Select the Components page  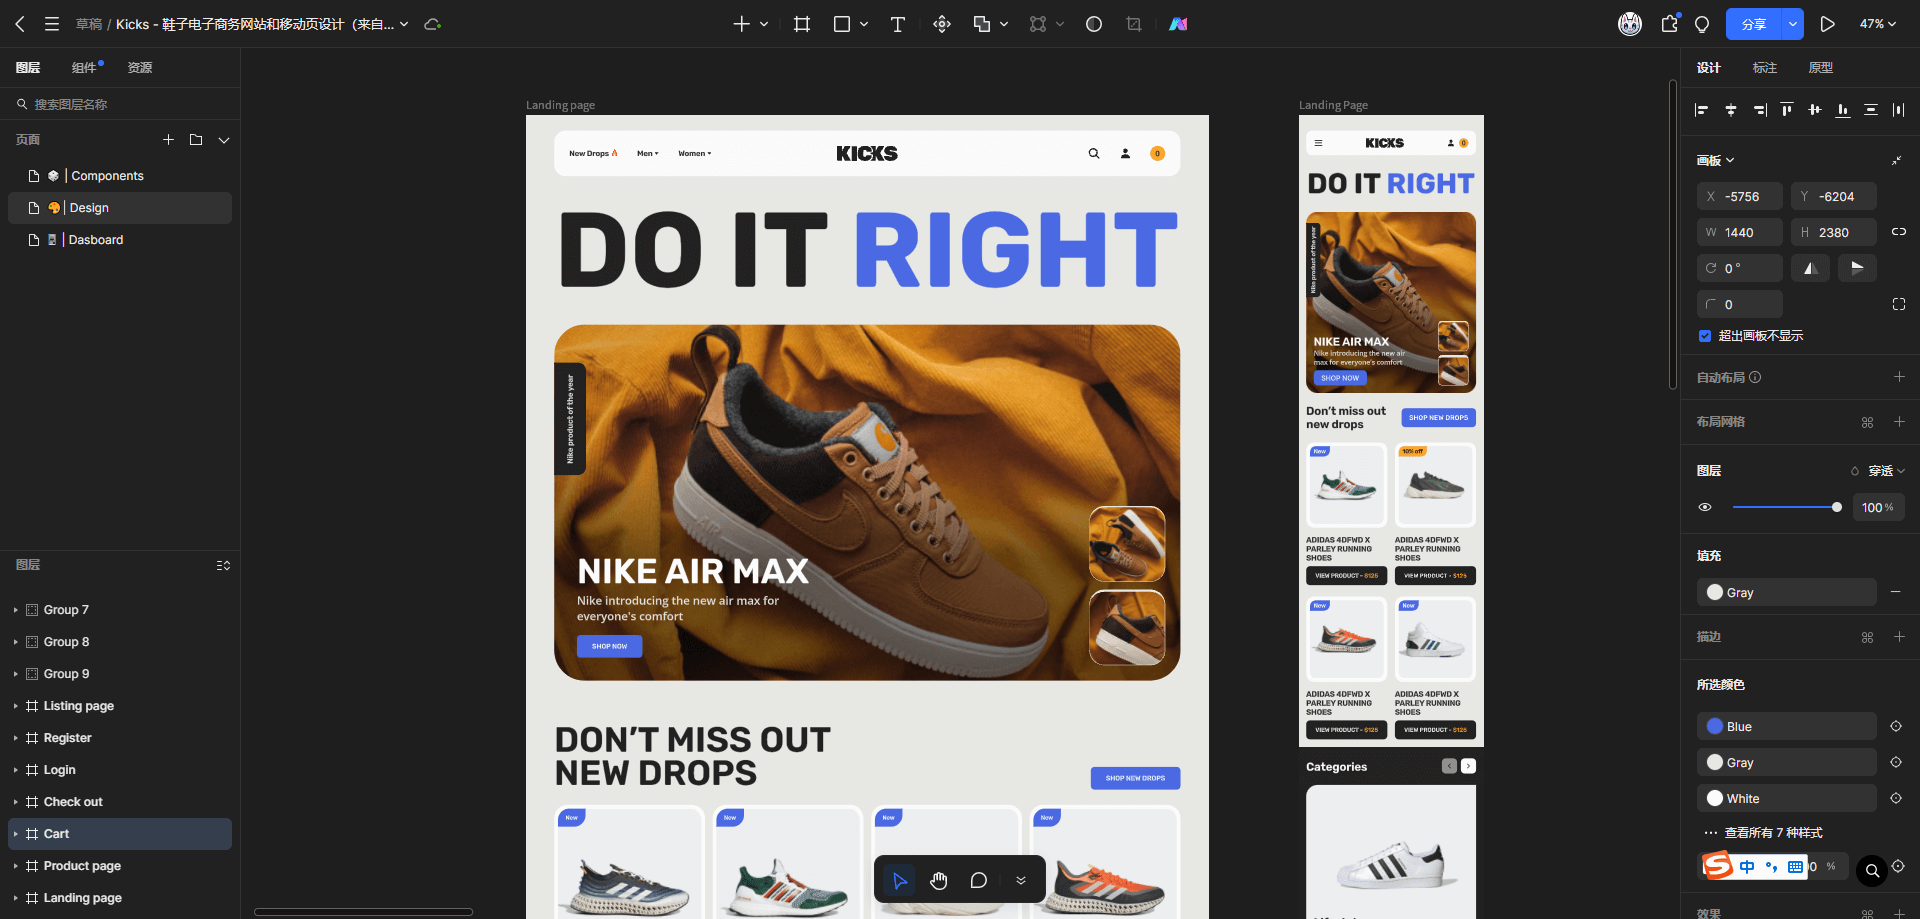point(120,176)
